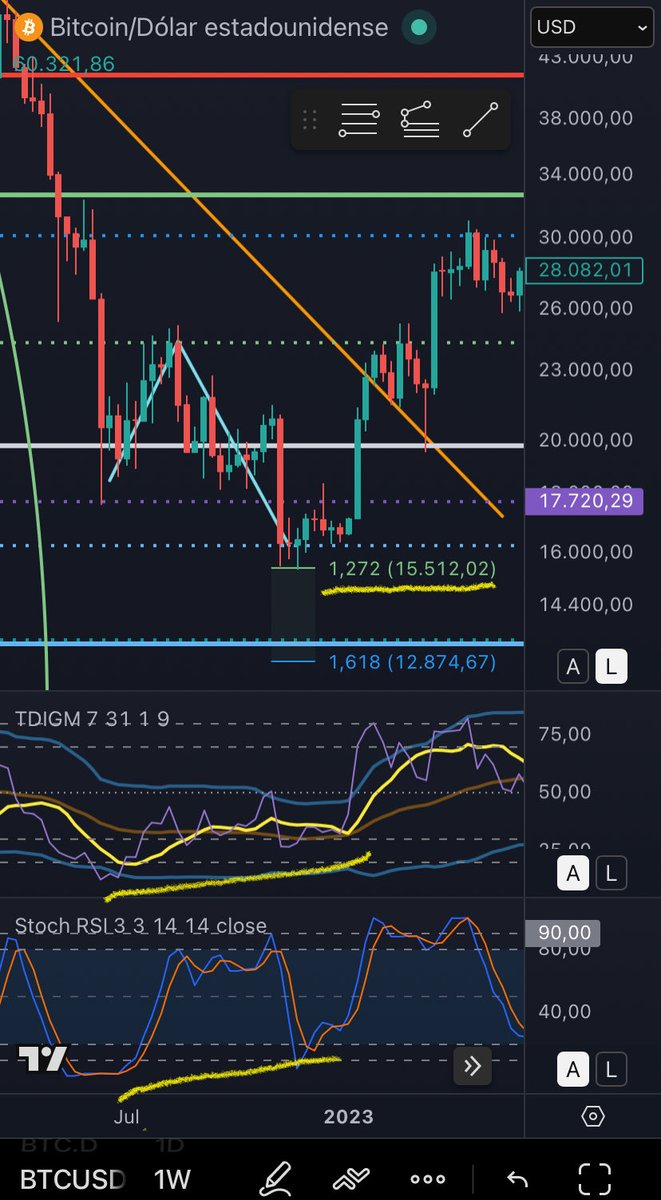Open the drawing tools pencil icon

pos(277,1177)
